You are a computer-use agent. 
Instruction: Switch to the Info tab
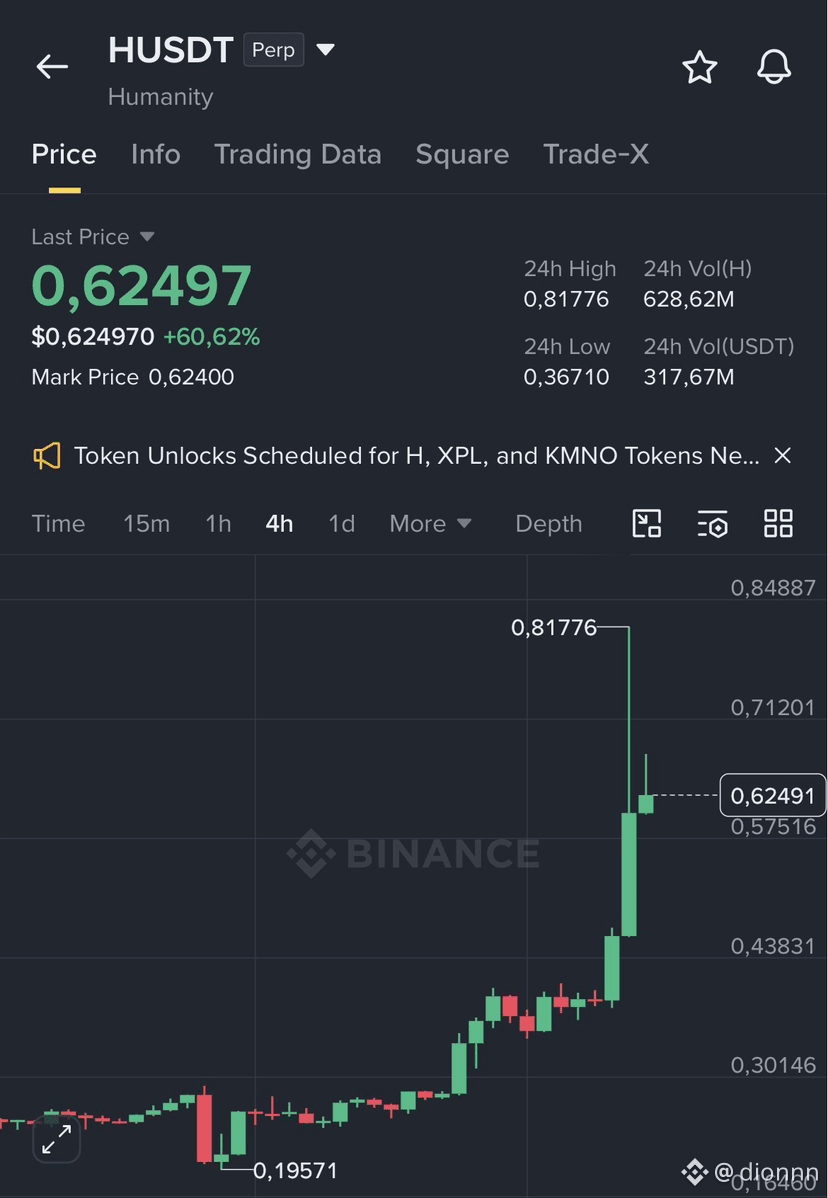[156, 154]
